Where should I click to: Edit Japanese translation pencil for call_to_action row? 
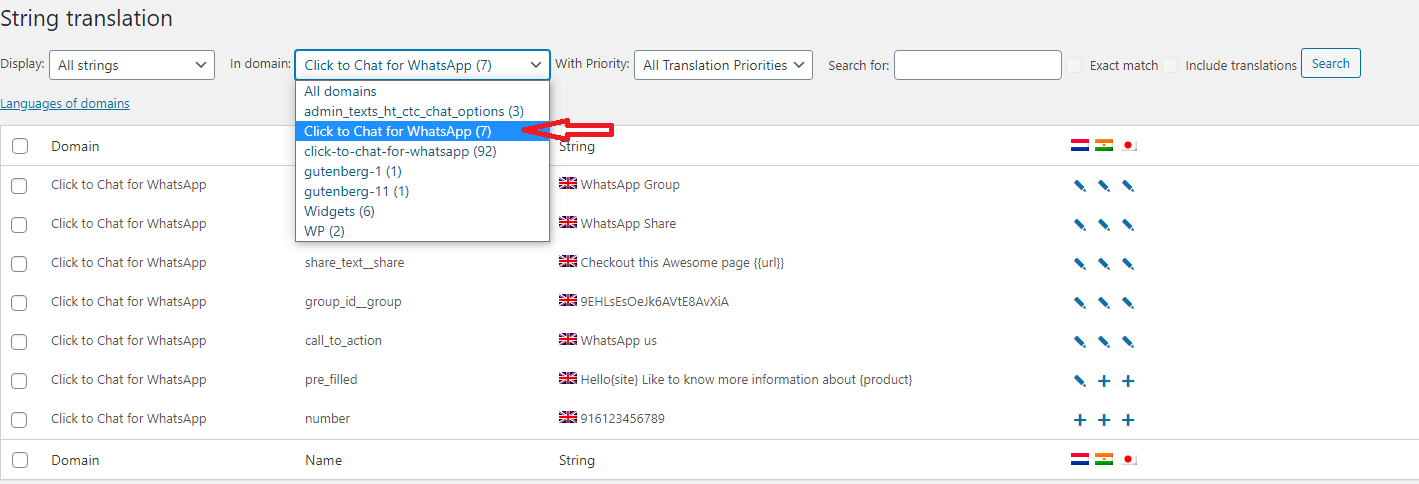(1128, 341)
